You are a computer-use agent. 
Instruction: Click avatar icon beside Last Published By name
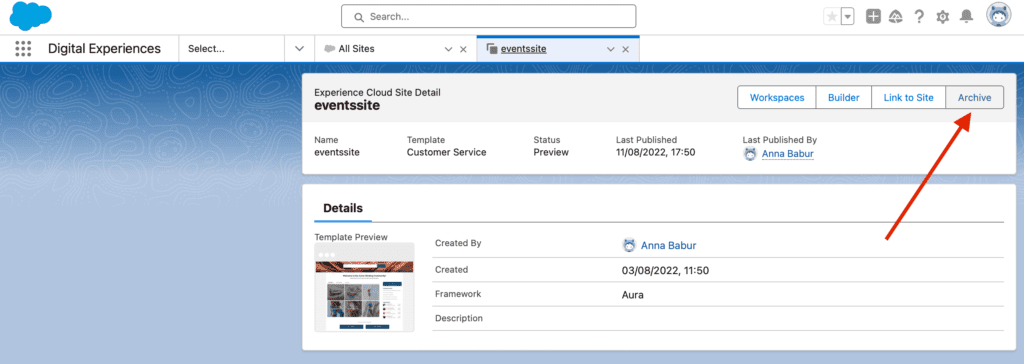(x=750, y=154)
